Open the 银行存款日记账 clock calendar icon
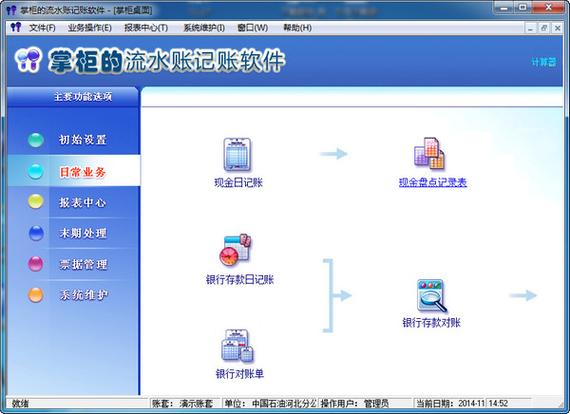Screen dimensions: 570x414 (x=235, y=250)
